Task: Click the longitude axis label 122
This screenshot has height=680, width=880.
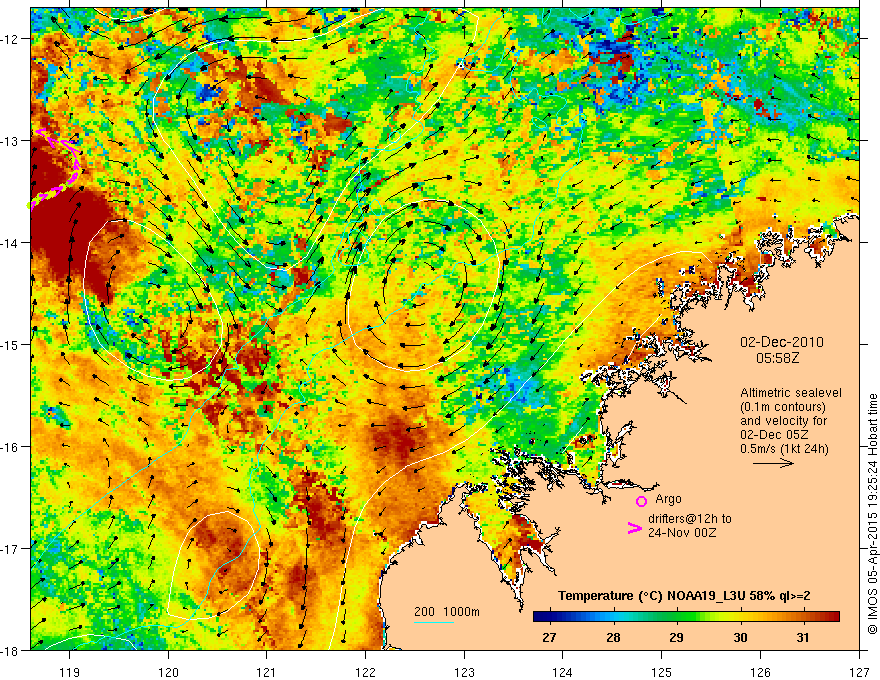Action: pyautogui.click(x=365, y=672)
